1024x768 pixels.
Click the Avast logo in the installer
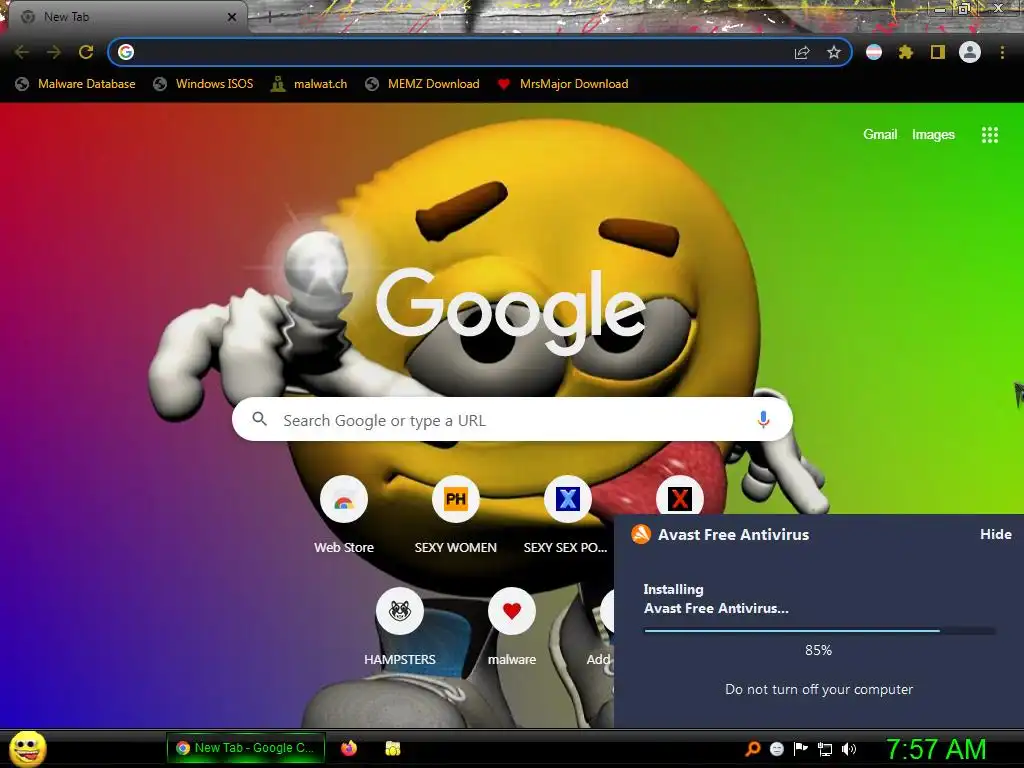tap(641, 534)
